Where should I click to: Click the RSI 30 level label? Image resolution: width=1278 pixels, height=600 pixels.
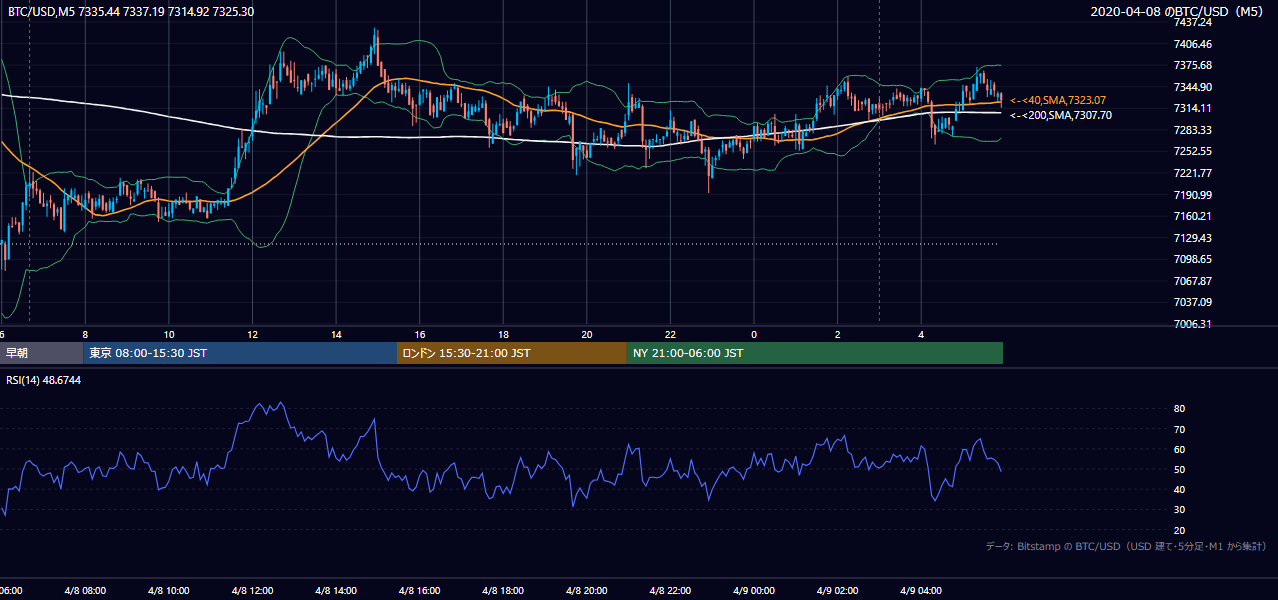(1180, 510)
